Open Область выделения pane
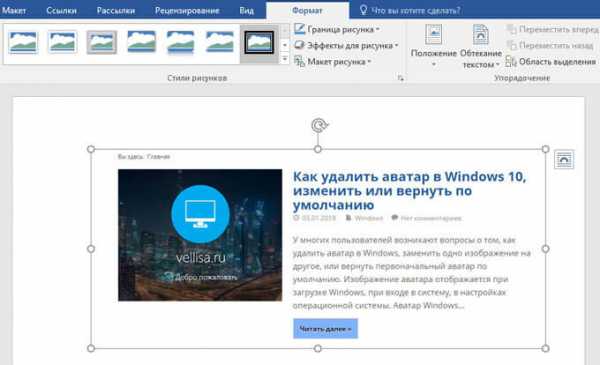The height and width of the screenshot is (365, 600). [x=551, y=62]
